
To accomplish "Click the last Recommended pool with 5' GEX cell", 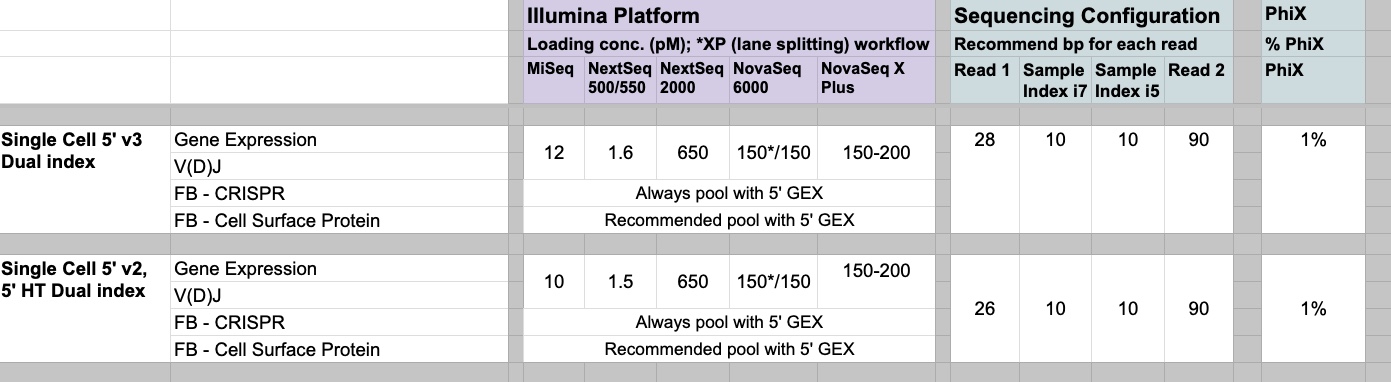I will 730,349.
